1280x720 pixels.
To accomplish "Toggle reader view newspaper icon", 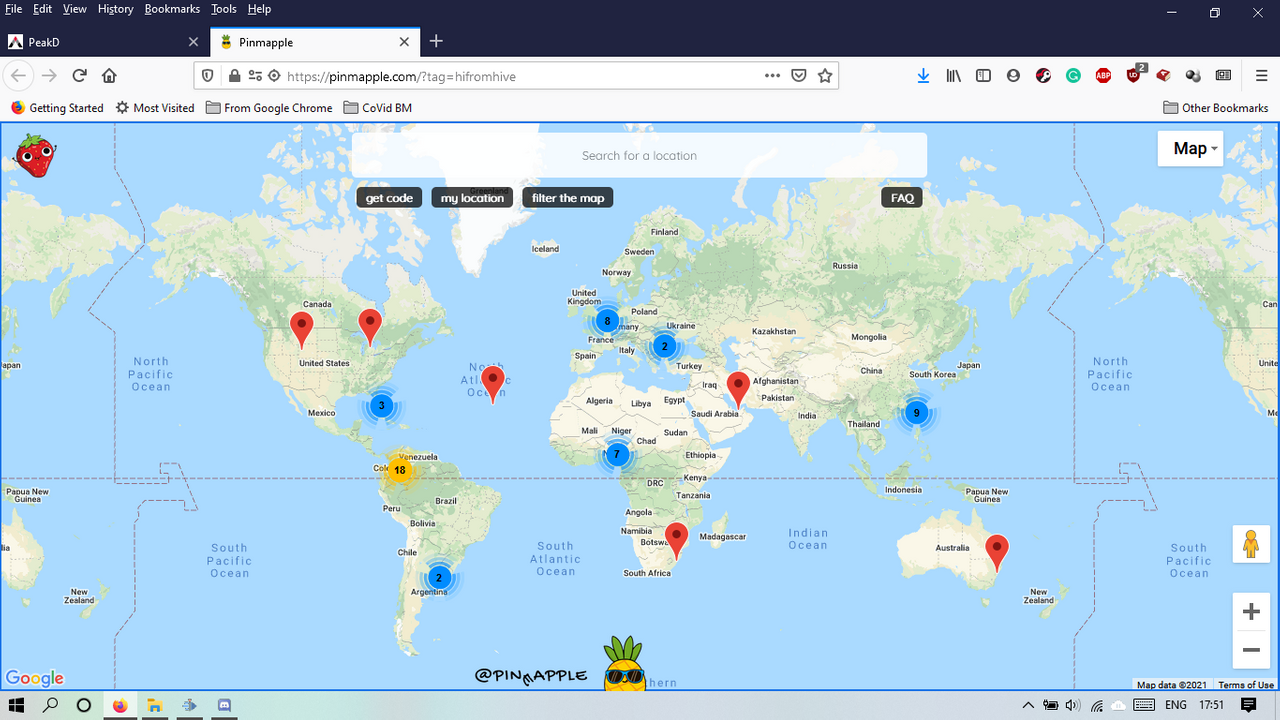I will pos(1223,76).
